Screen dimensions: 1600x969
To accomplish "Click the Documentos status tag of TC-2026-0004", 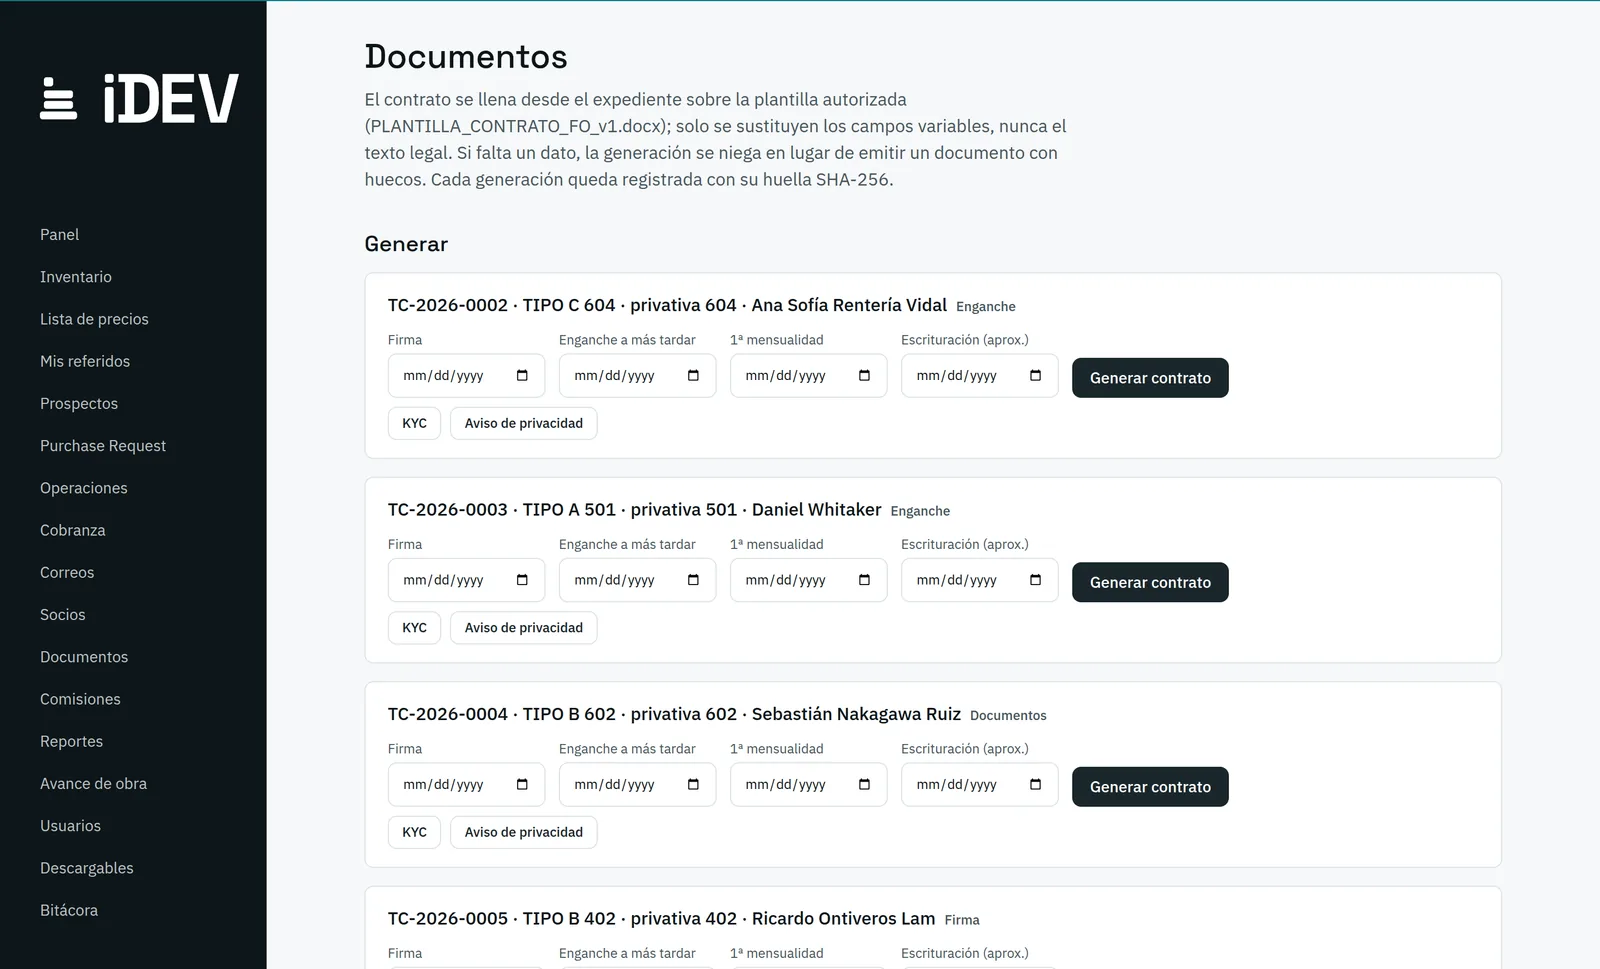I will click(x=1008, y=716).
